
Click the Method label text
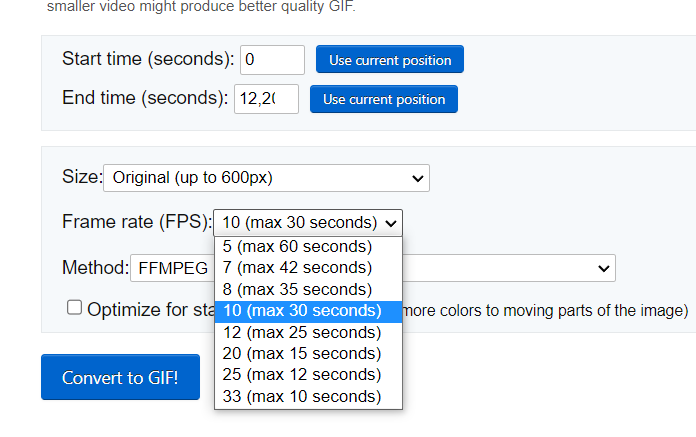95,268
